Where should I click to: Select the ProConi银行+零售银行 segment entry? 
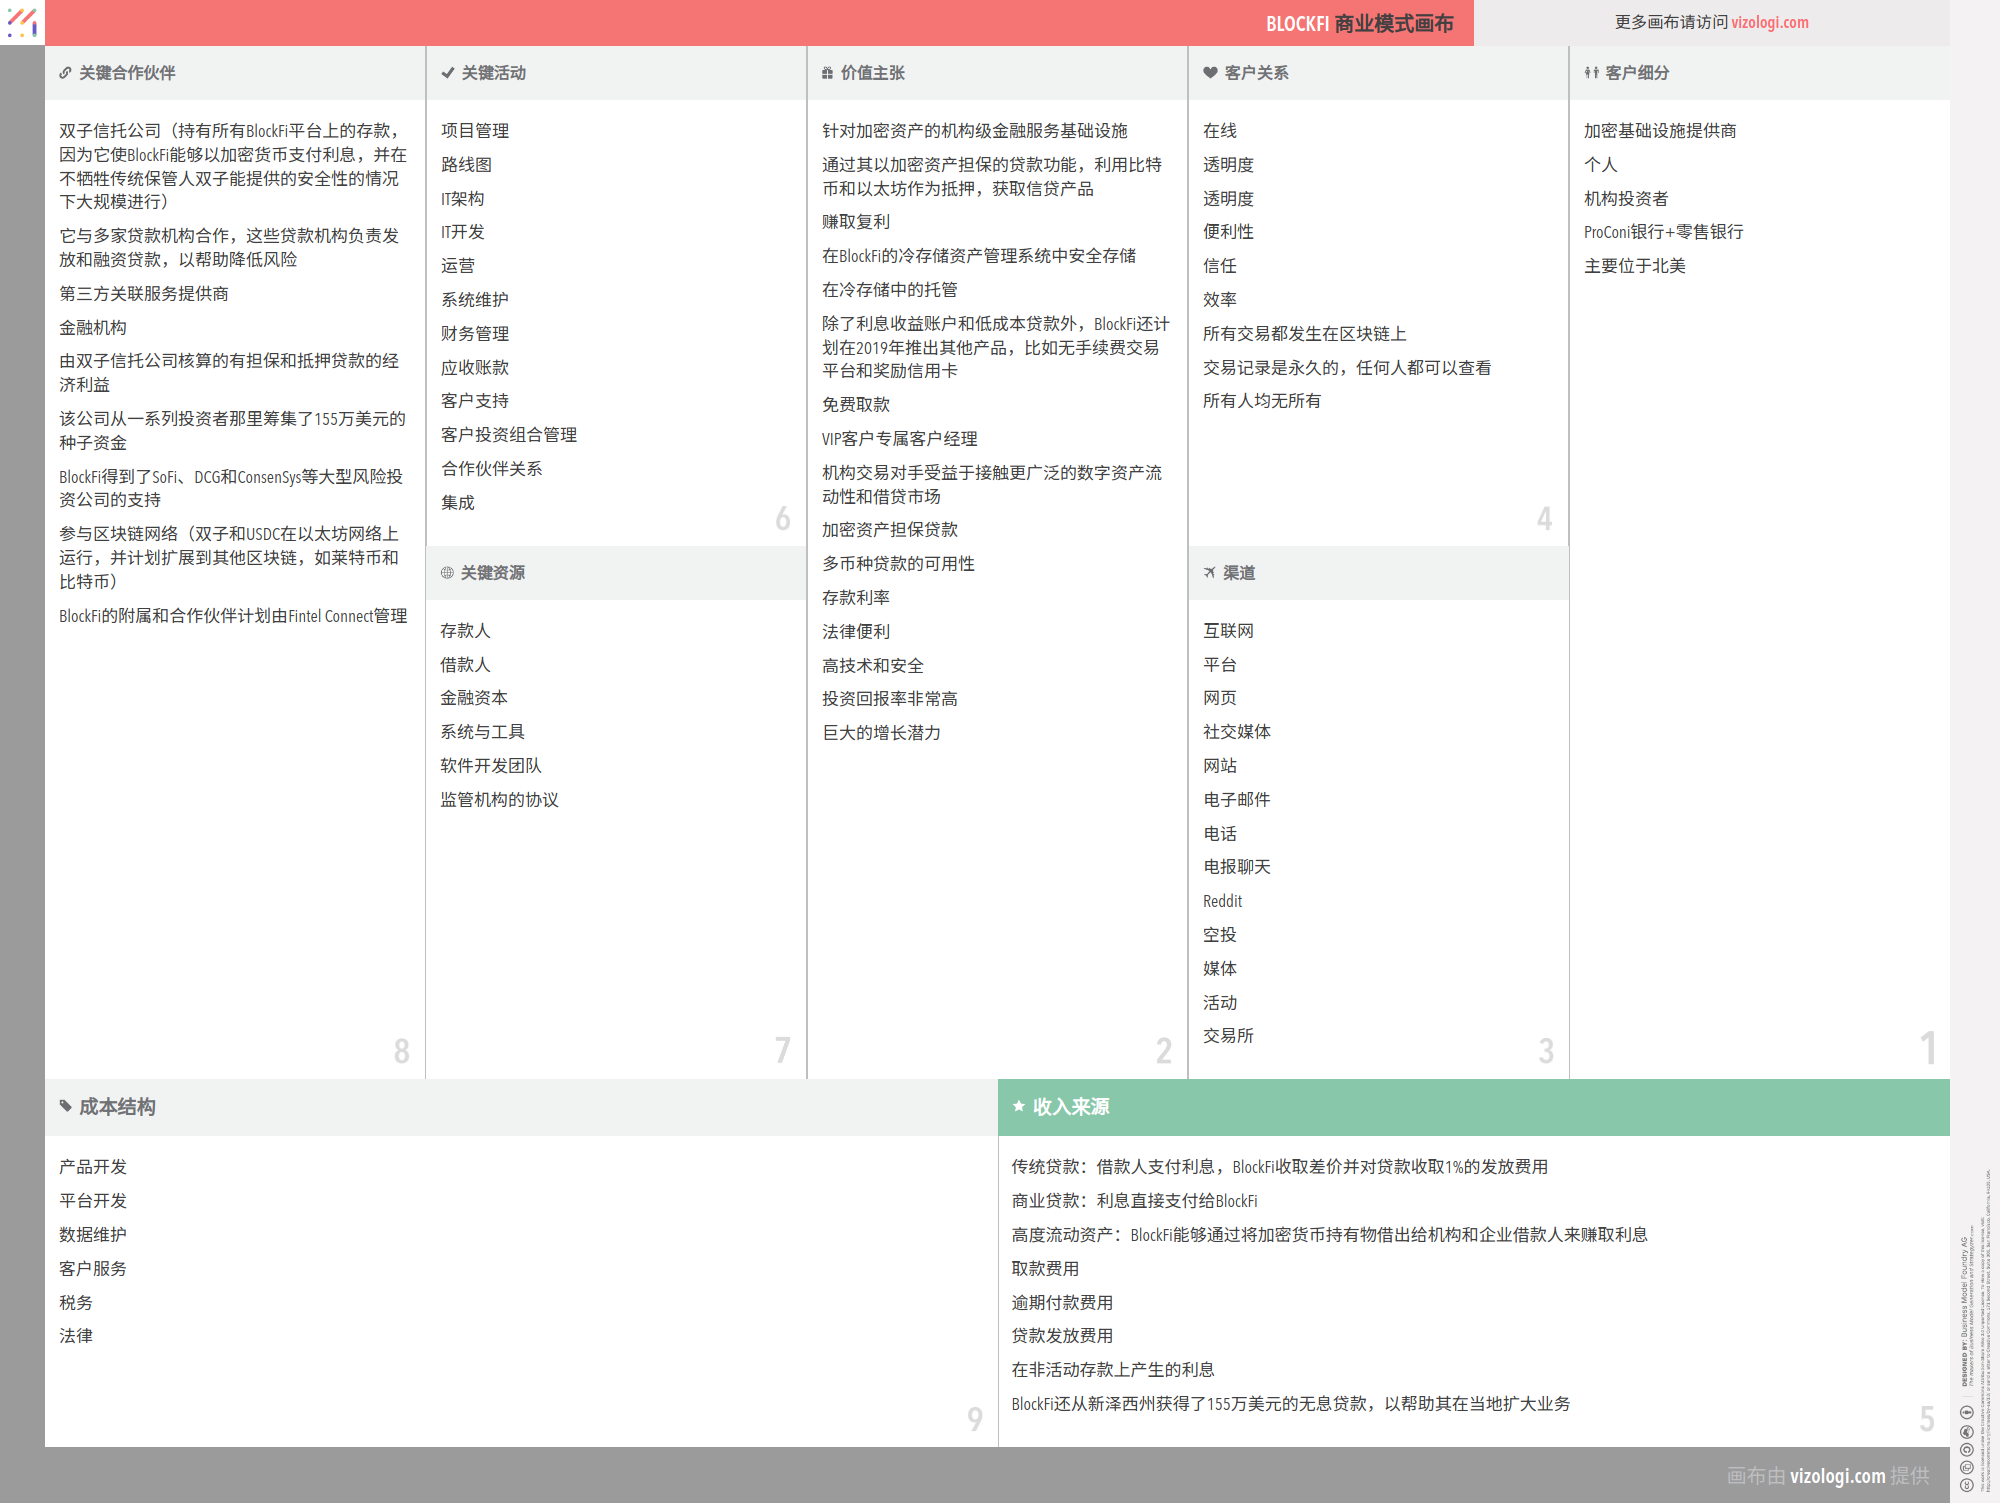tap(1663, 232)
